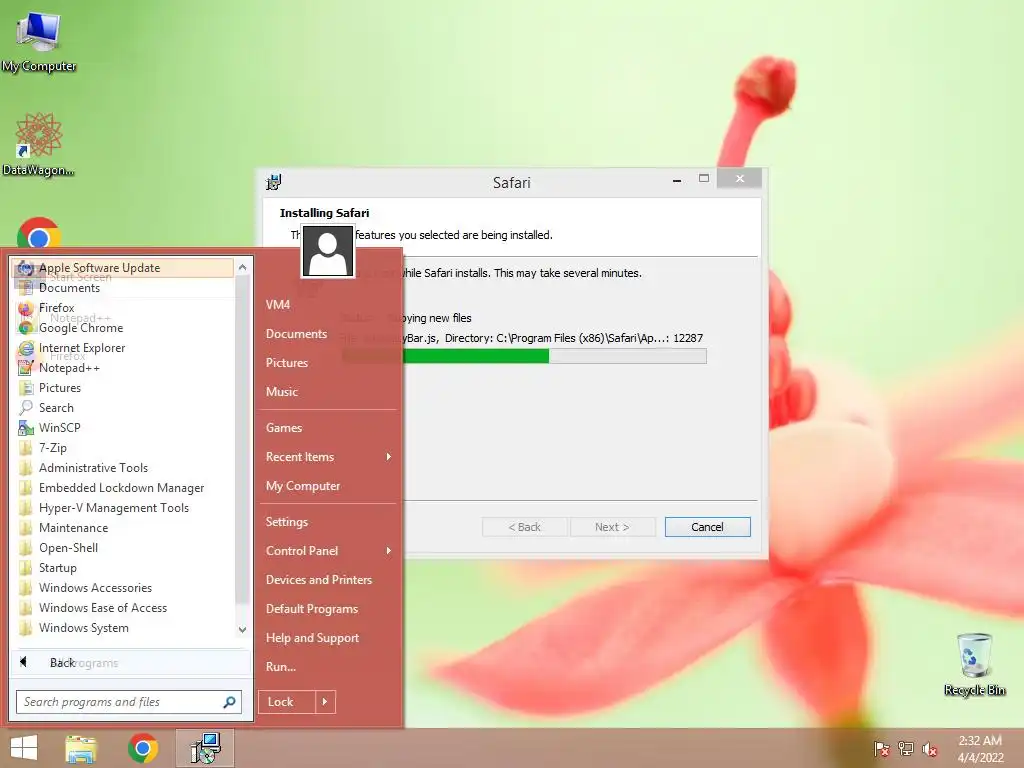Click the Pictures folder icon in programs list
Screen dimensions: 1024x768
(26, 388)
